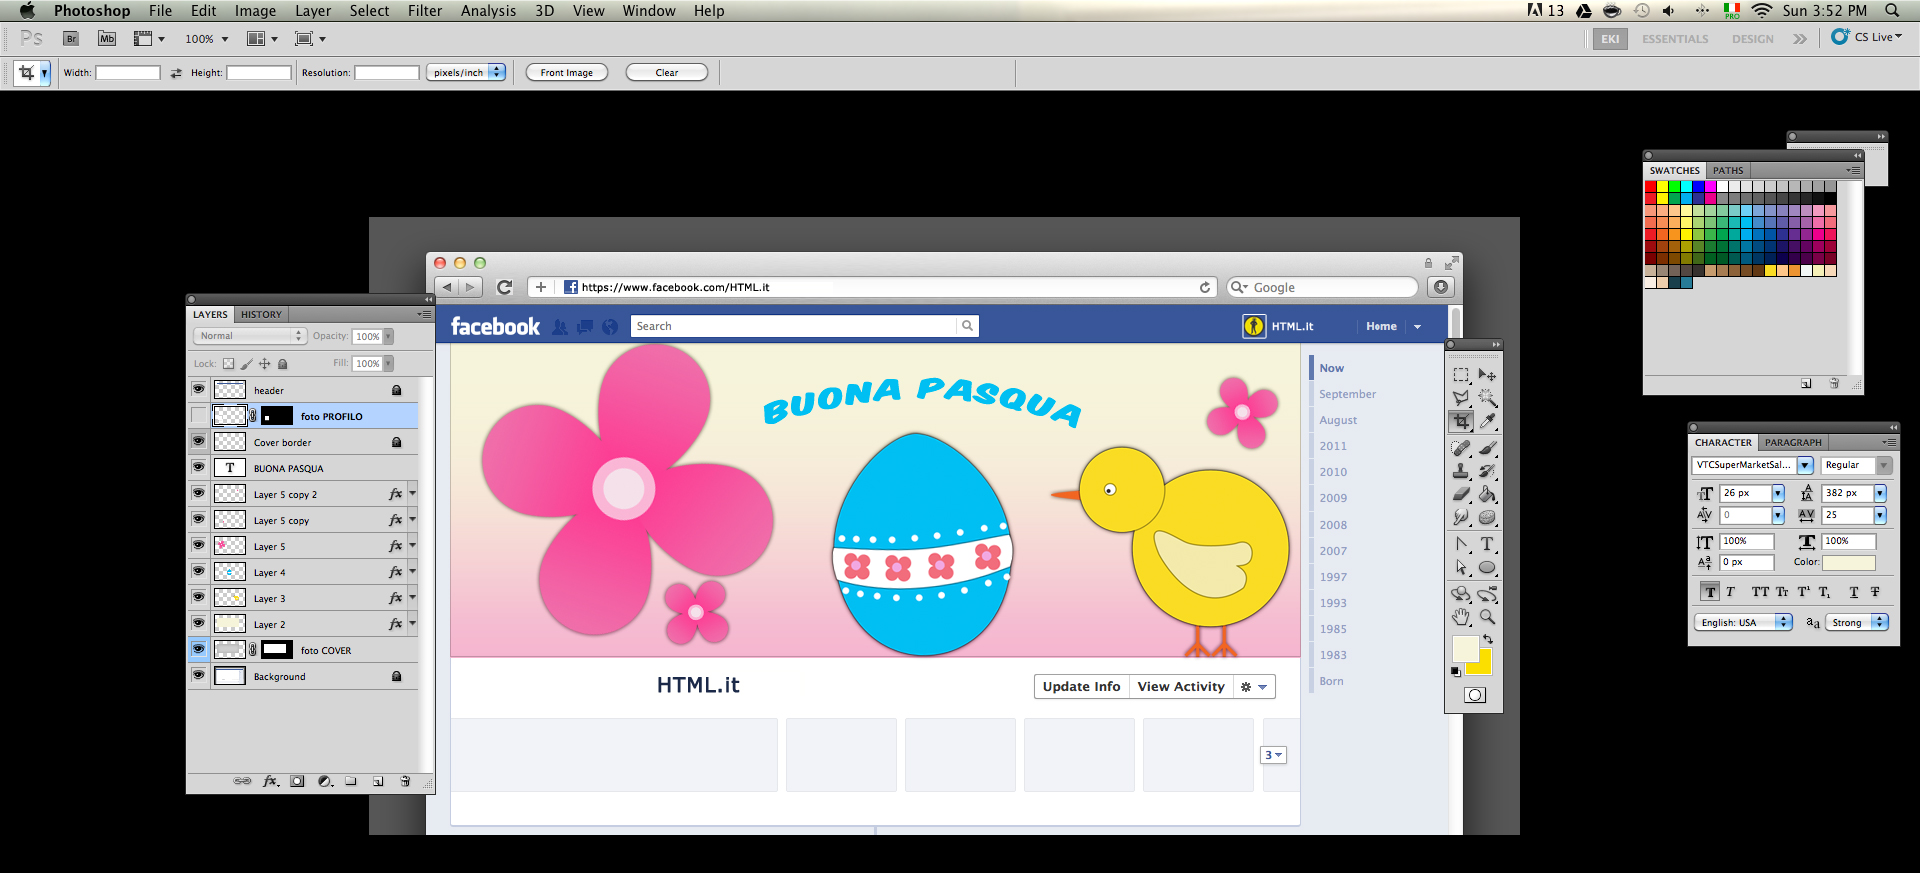Select the Pen tool in the toolbox

(x=1461, y=544)
